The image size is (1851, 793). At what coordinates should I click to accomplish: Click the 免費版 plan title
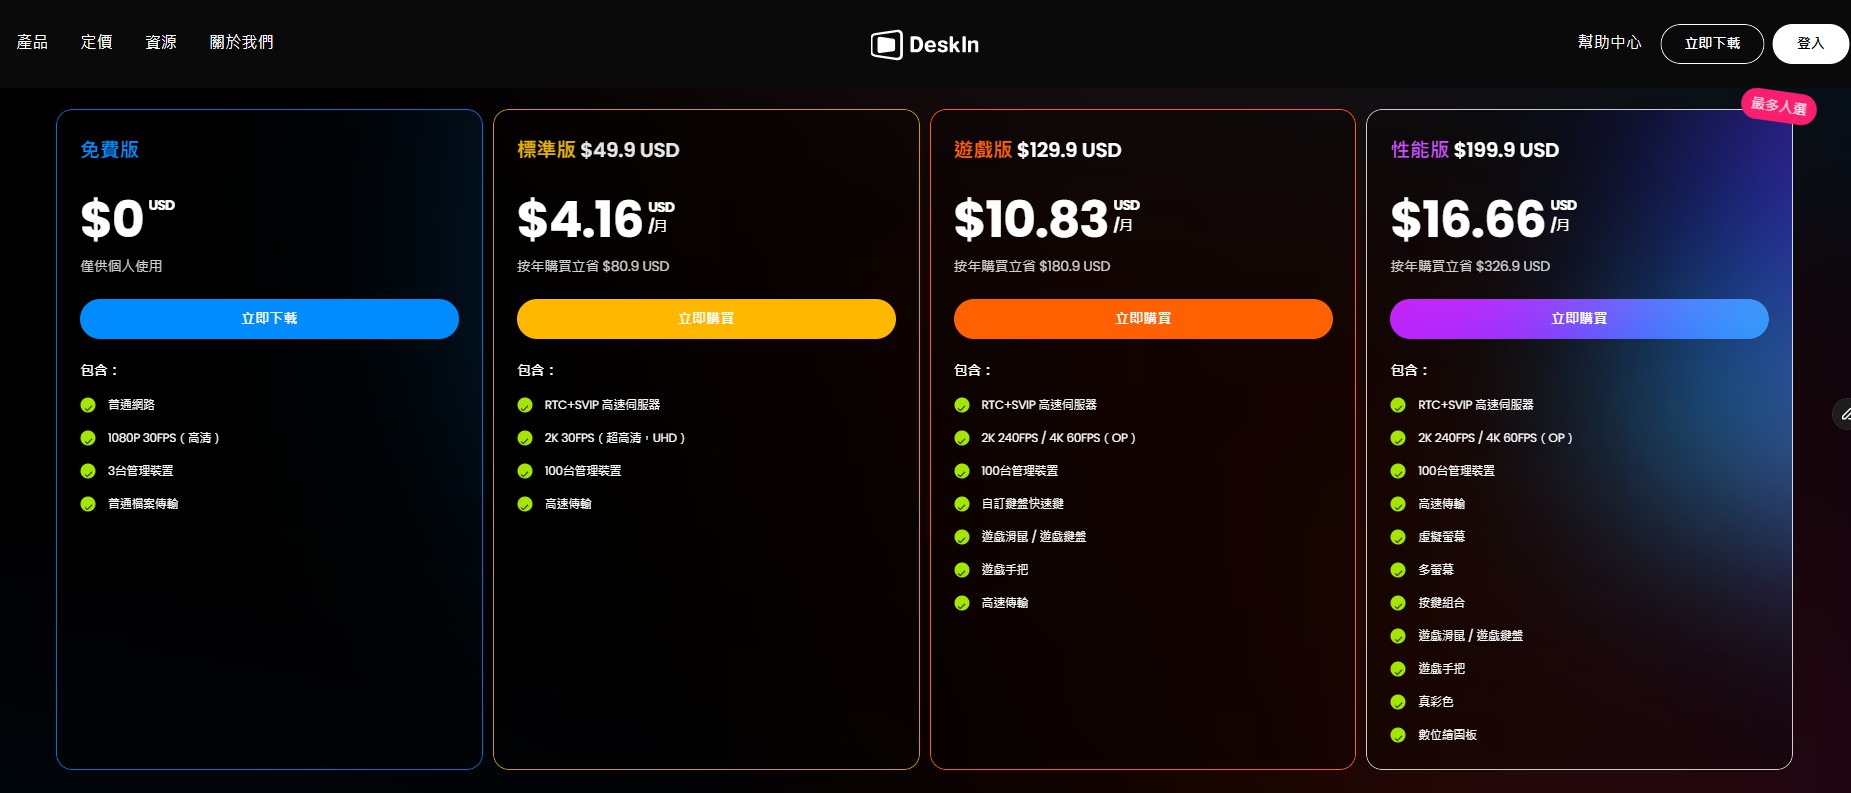tap(110, 150)
